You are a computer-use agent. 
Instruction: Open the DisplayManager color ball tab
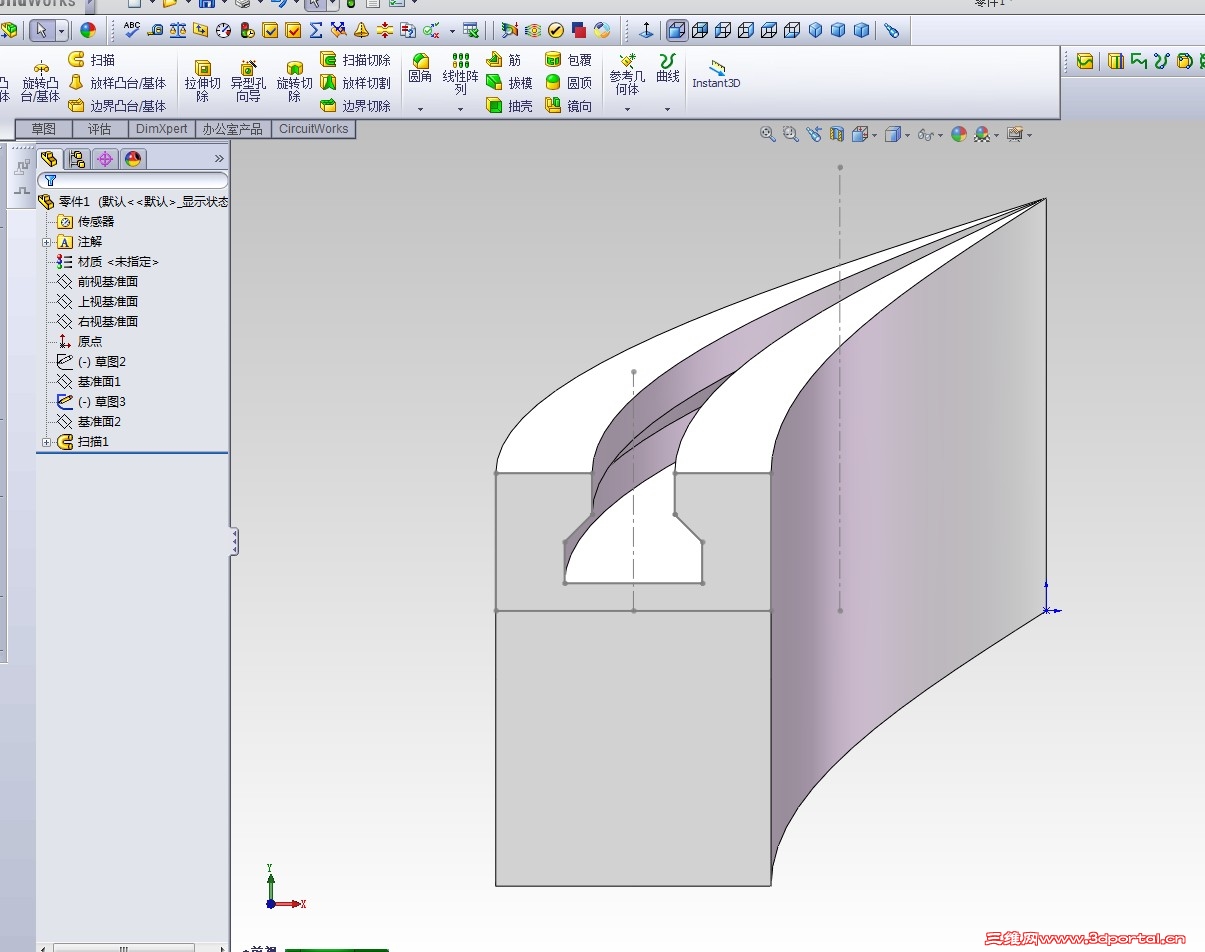coord(133,159)
